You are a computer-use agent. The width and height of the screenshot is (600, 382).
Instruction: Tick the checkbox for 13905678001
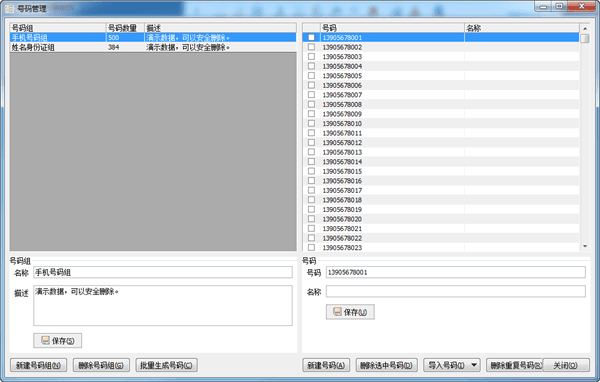[x=311, y=38]
